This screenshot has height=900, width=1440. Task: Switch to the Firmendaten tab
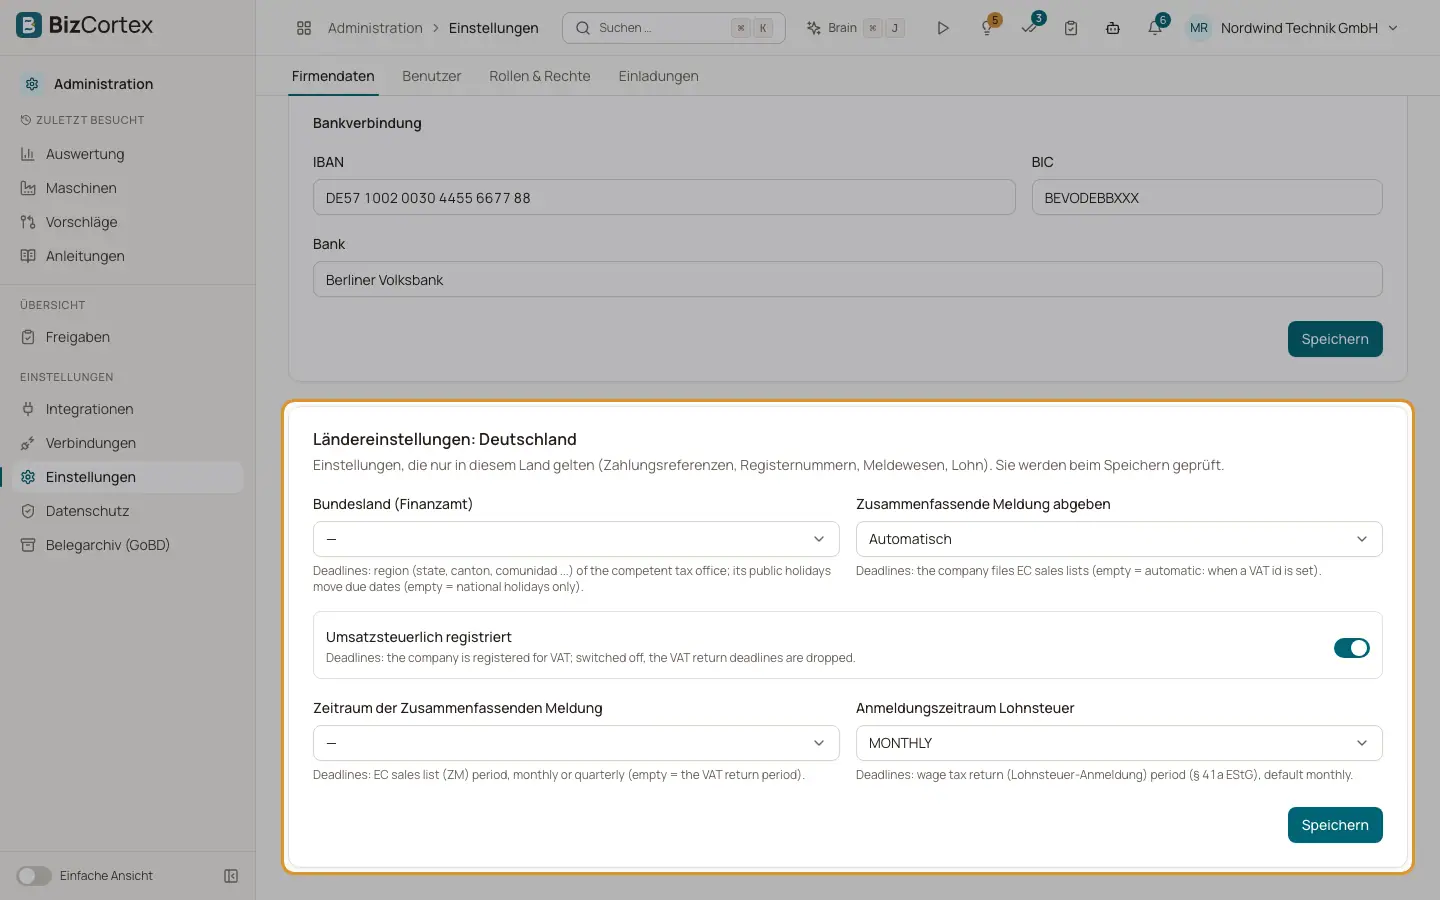point(333,76)
